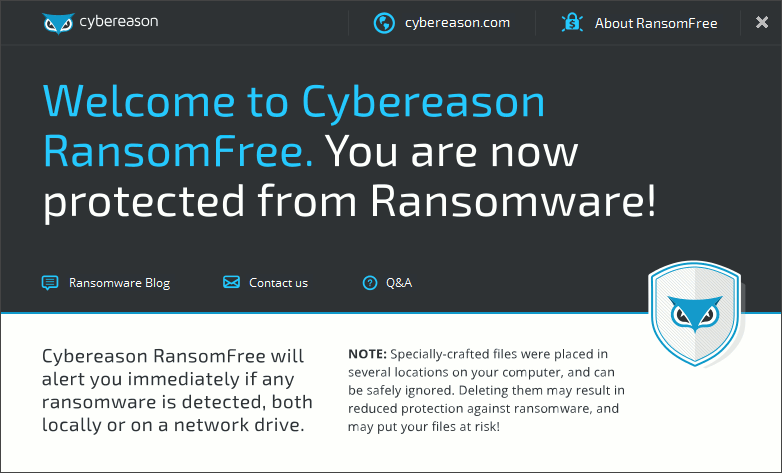This screenshot has height=473, width=782.
Task: Click the 'You are now' headline words
Action: (452, 151)
